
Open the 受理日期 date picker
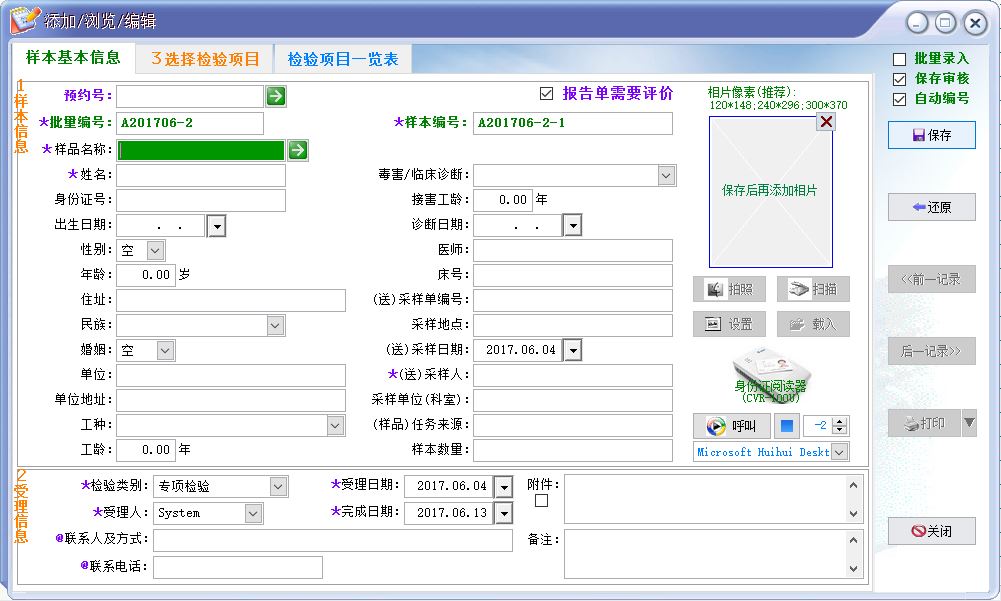(503, 487)
